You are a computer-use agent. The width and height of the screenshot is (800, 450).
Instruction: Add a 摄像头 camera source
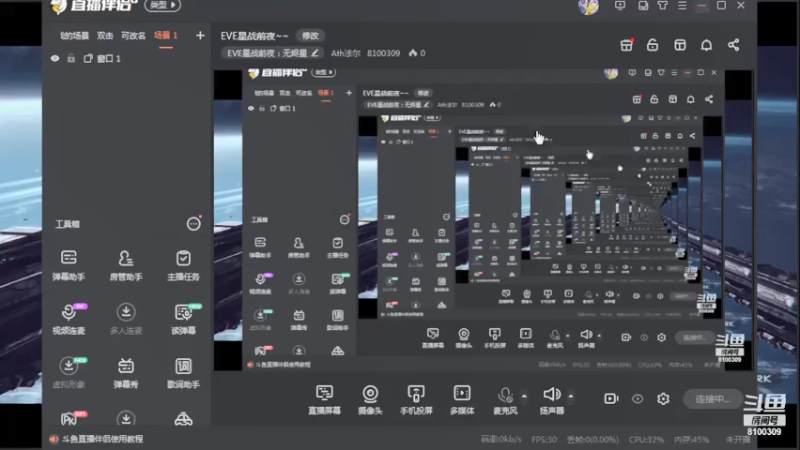click(x=370, y=399)
